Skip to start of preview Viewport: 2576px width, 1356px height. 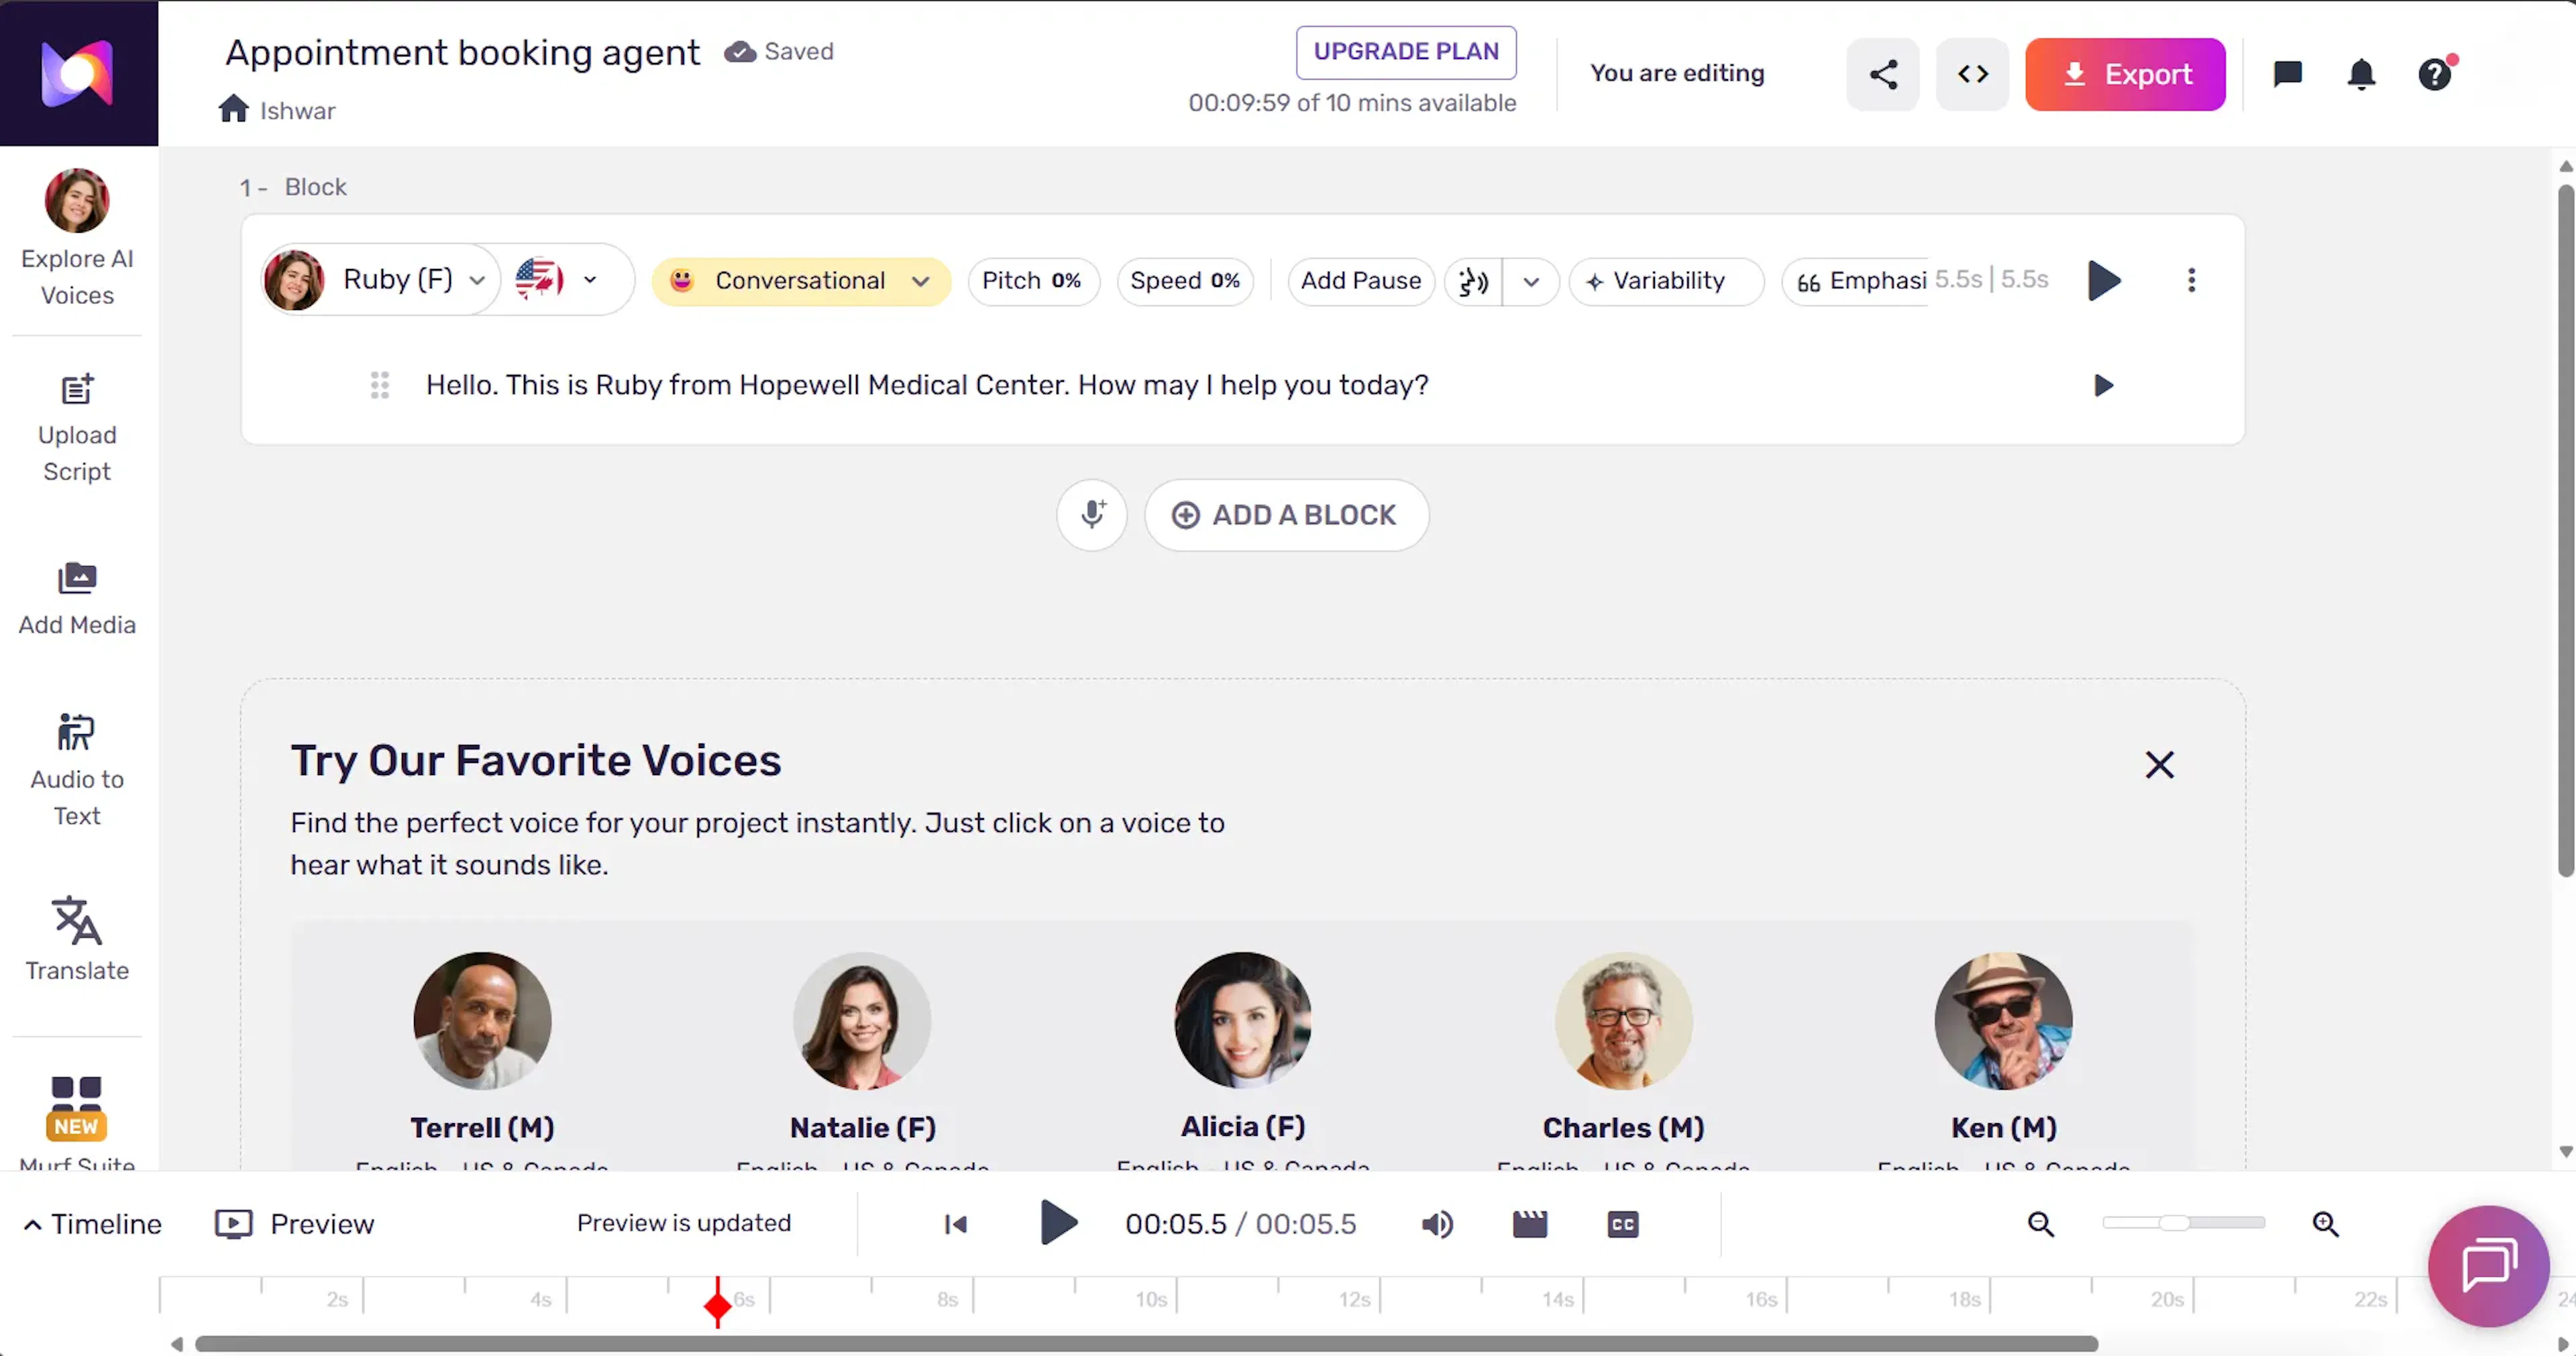click(x=956, y=1224)
